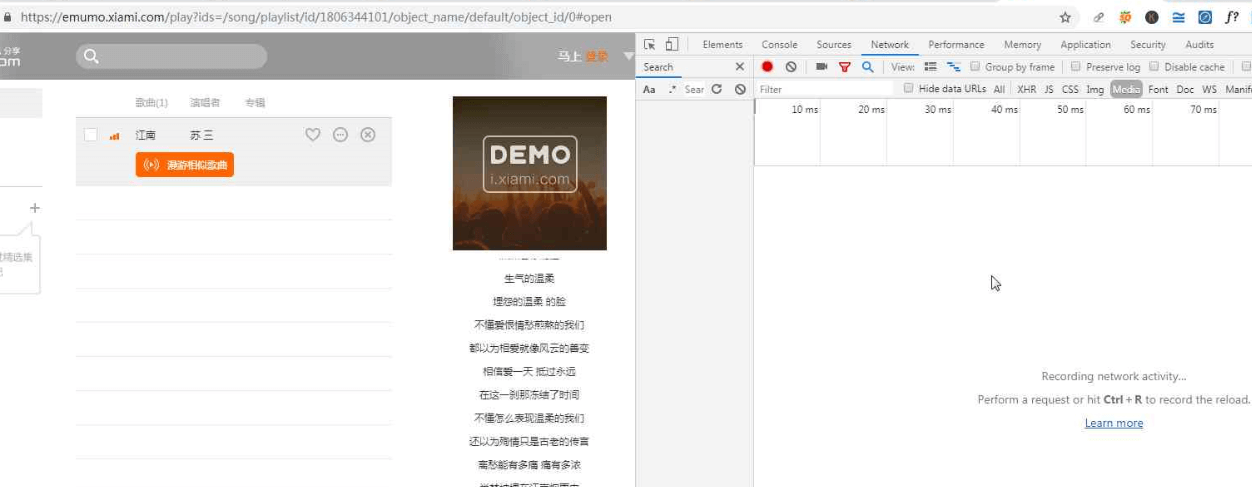Switch to large request rows view icon

coord(930,67)
